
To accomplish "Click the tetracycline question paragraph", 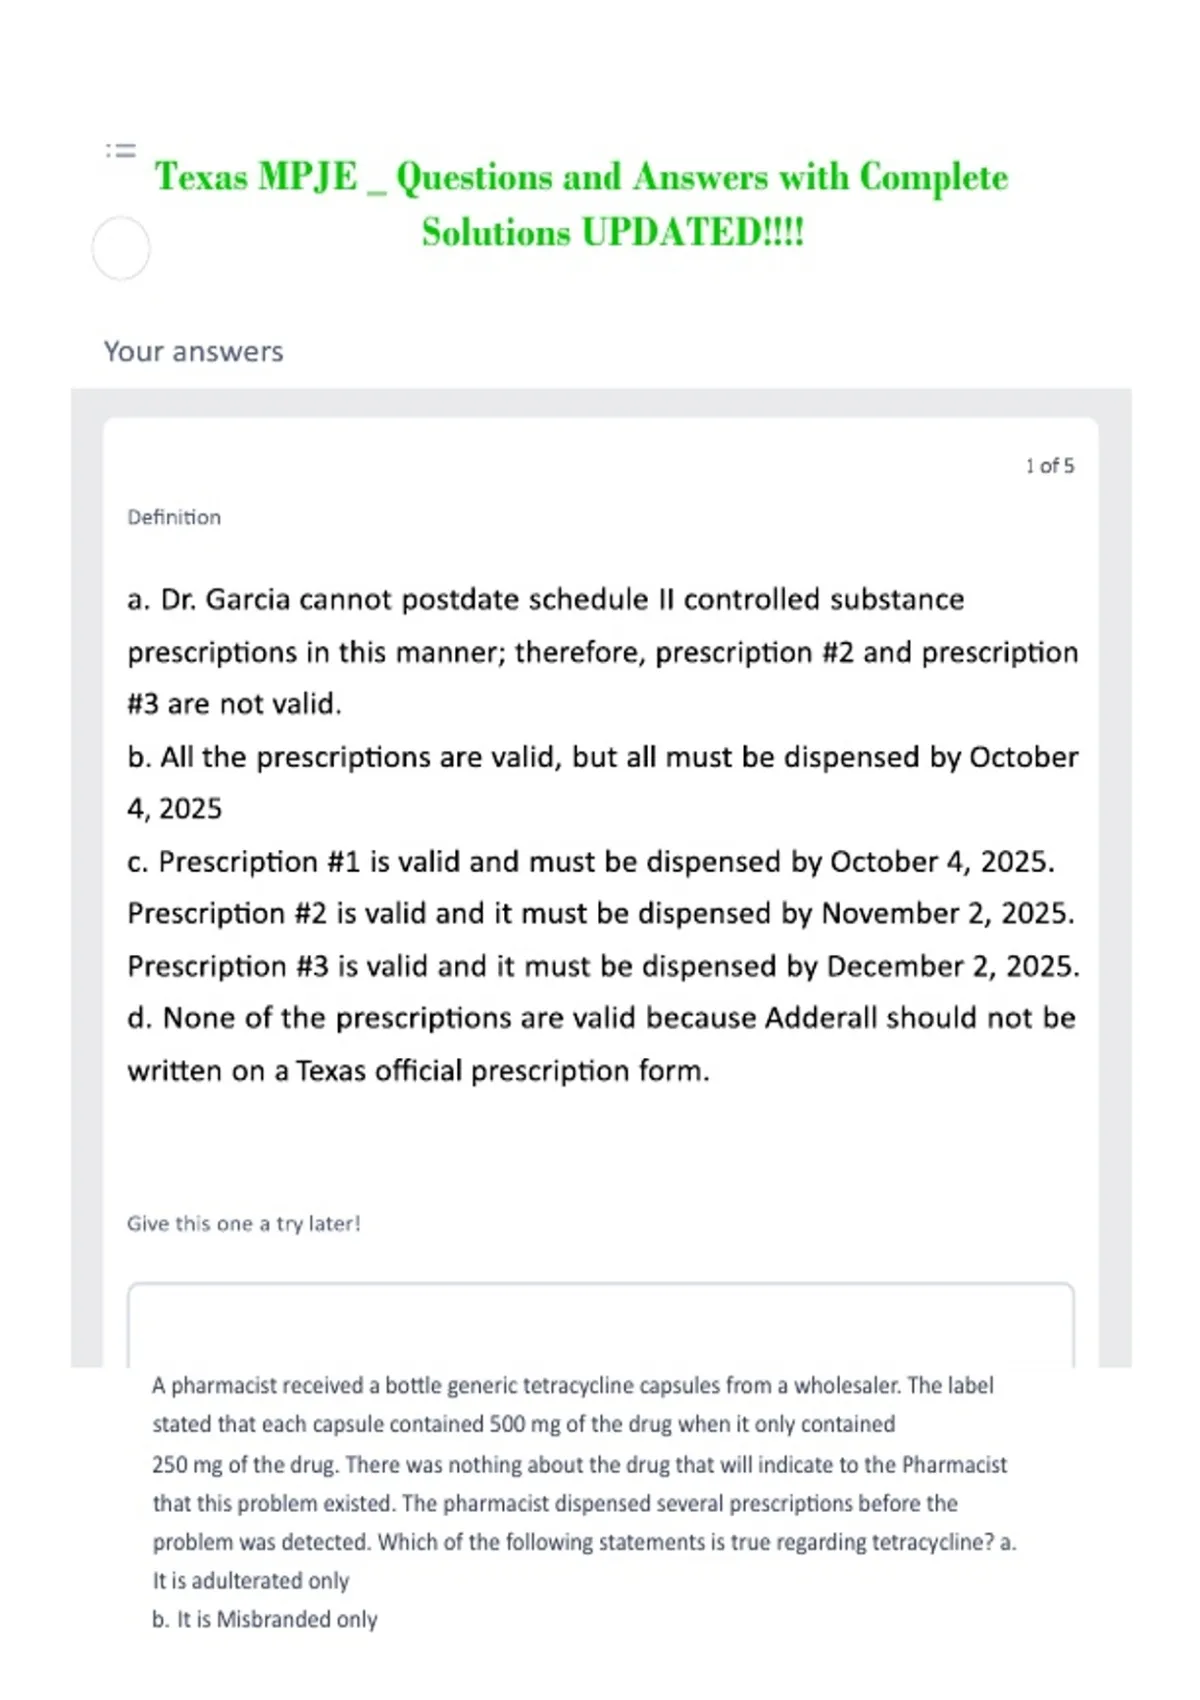I will tap(584, 1464).
